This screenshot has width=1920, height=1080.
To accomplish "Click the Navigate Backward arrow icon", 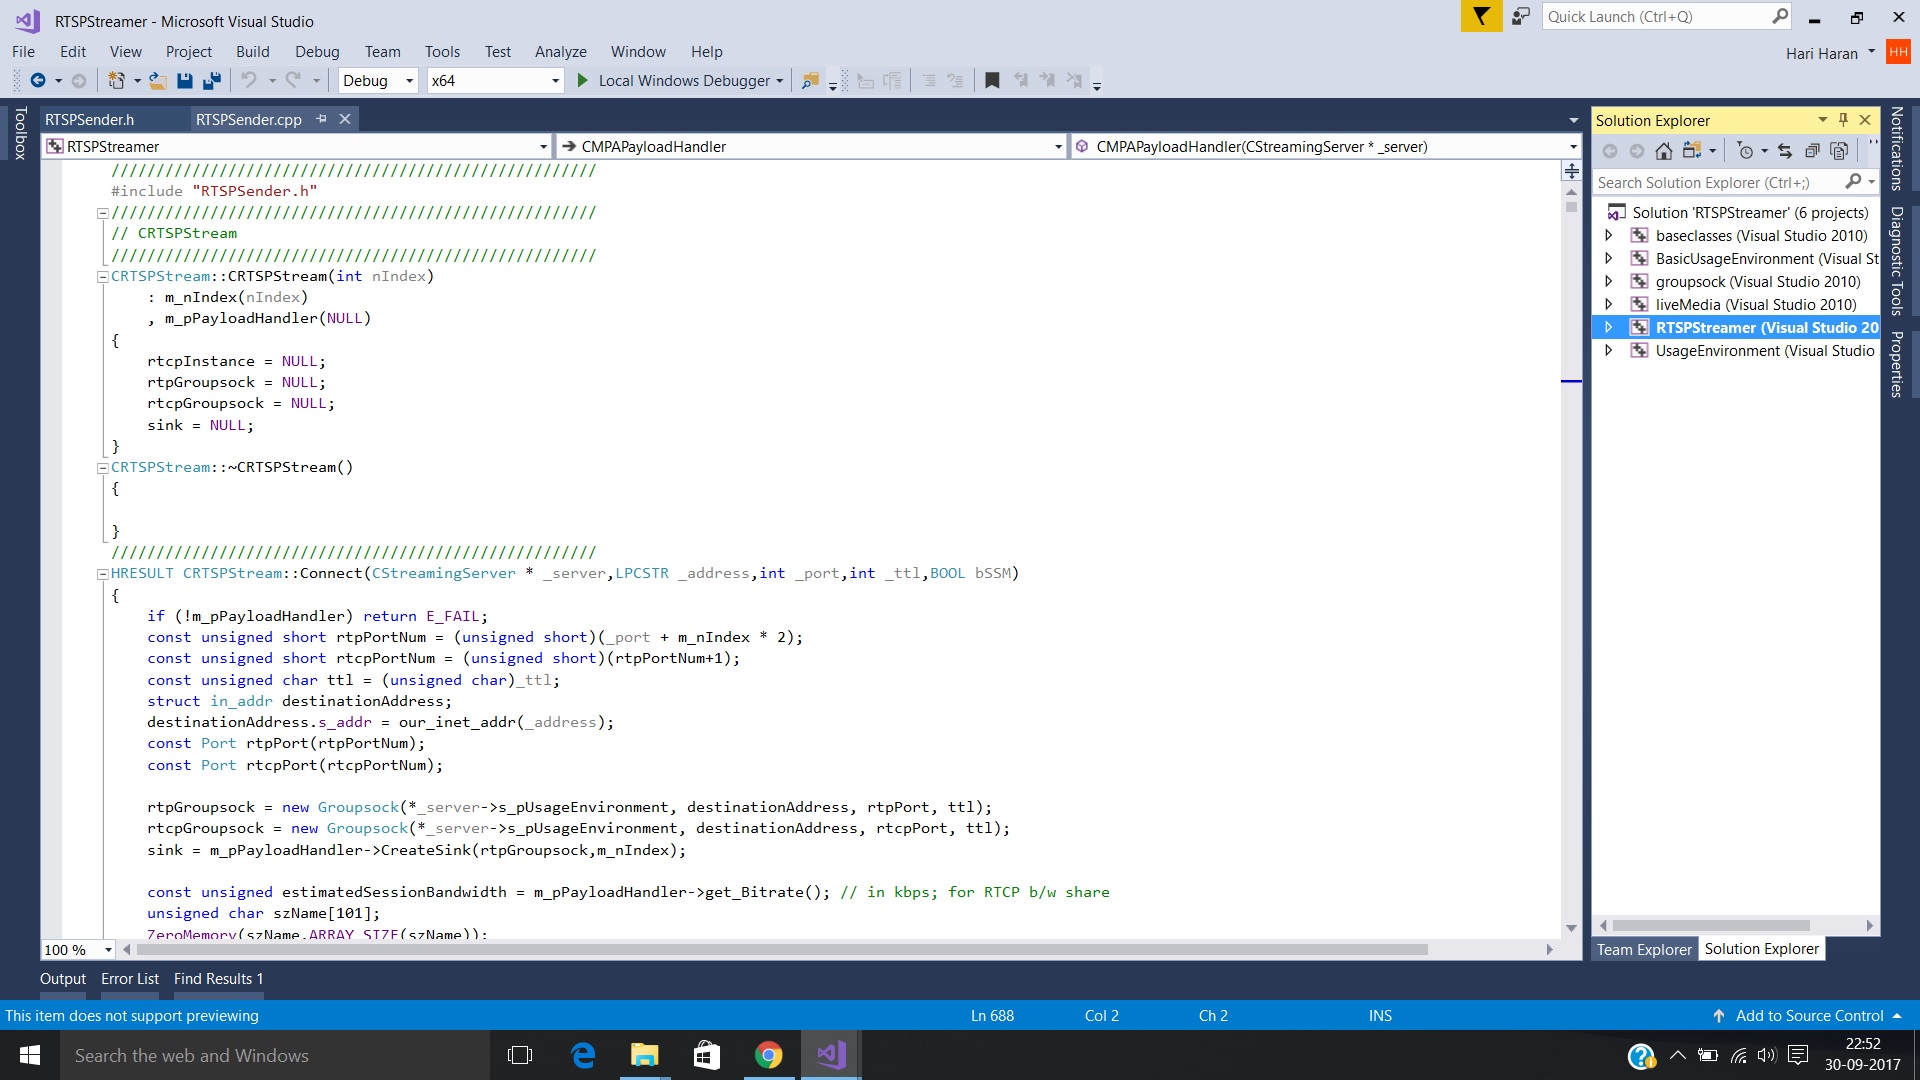I will 38,81.
